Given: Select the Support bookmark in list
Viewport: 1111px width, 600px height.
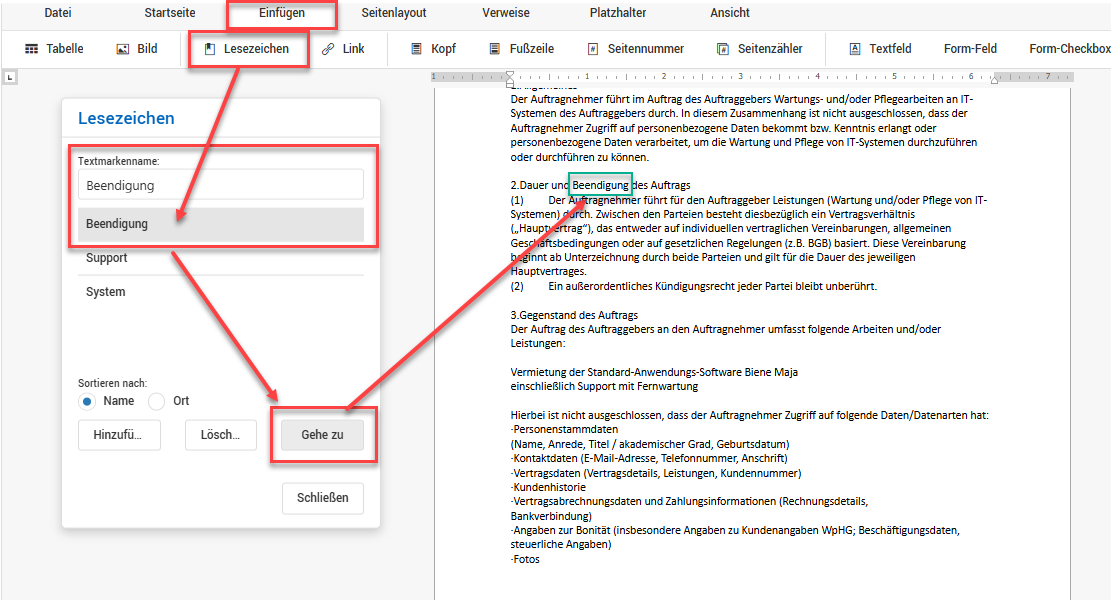Looking at the screenshot, I should [x=221, y=258].
